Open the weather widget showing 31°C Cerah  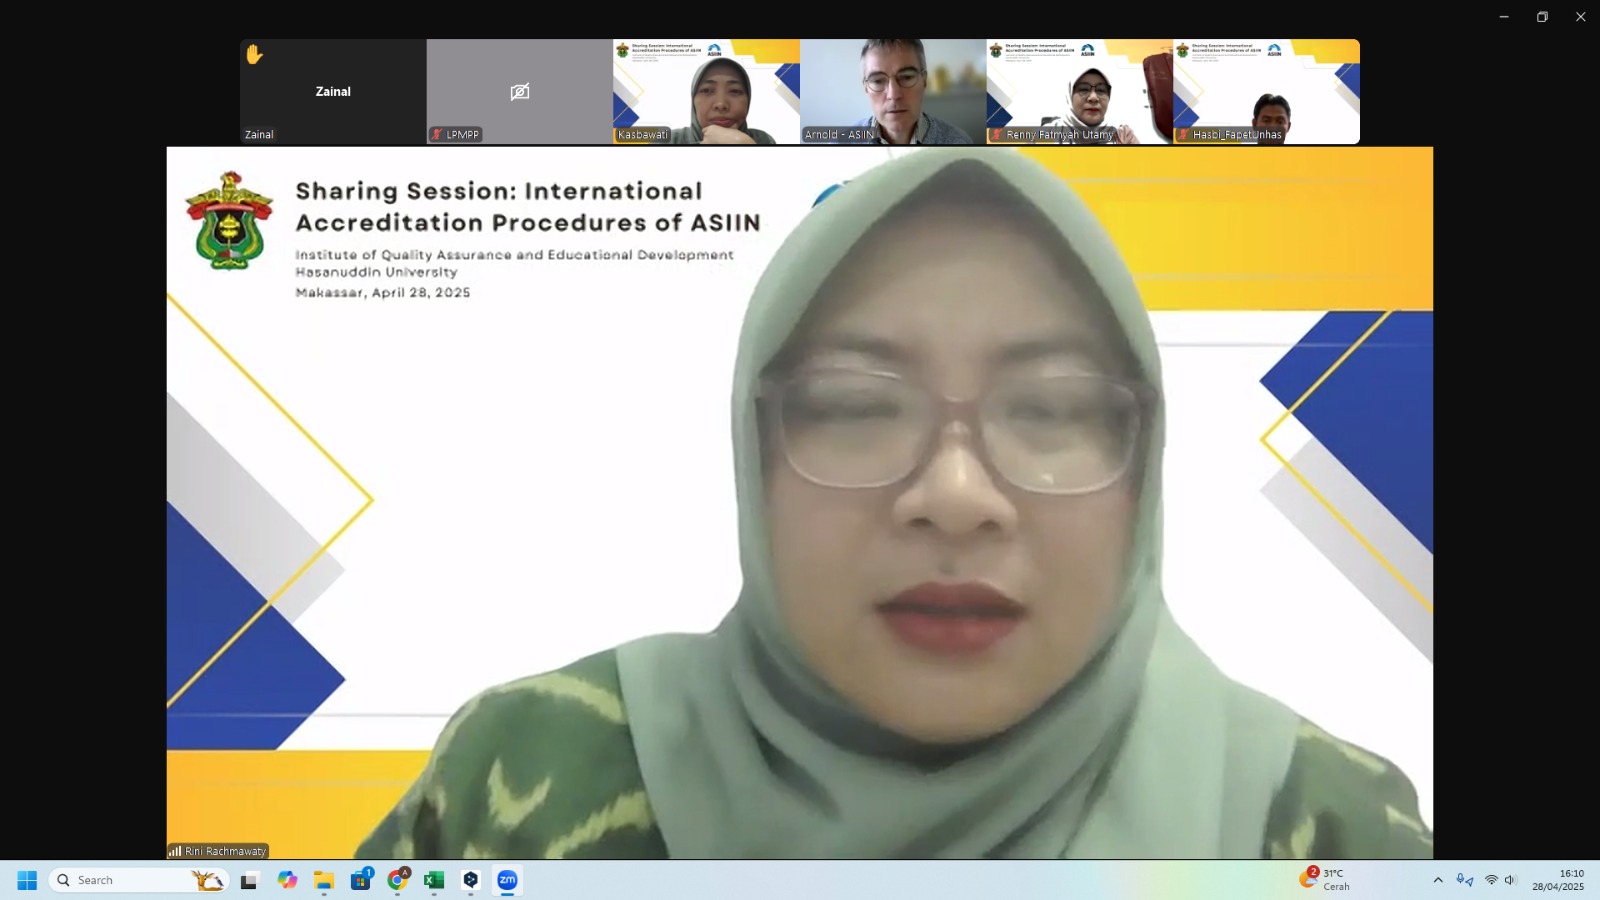(x=1325, y=880)
